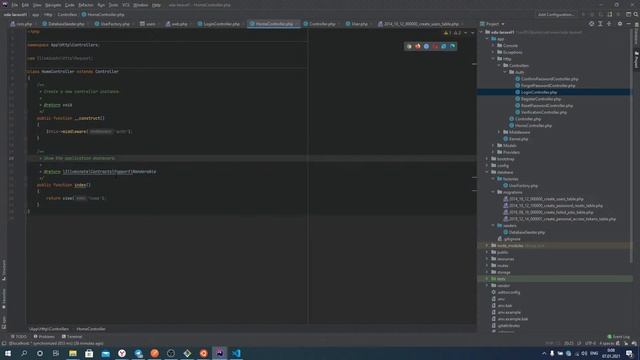Hide the Project panel with minus icon
640x360 pixels.
[x=628, y=24]
